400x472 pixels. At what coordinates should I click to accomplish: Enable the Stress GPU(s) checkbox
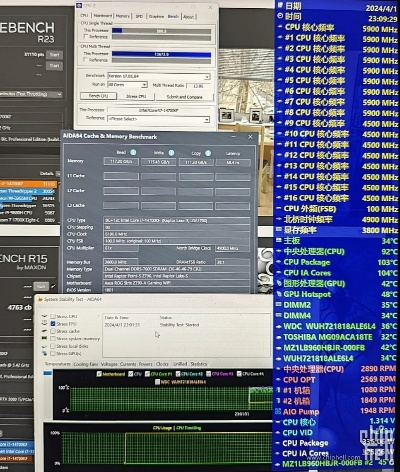tap(53, 353)
